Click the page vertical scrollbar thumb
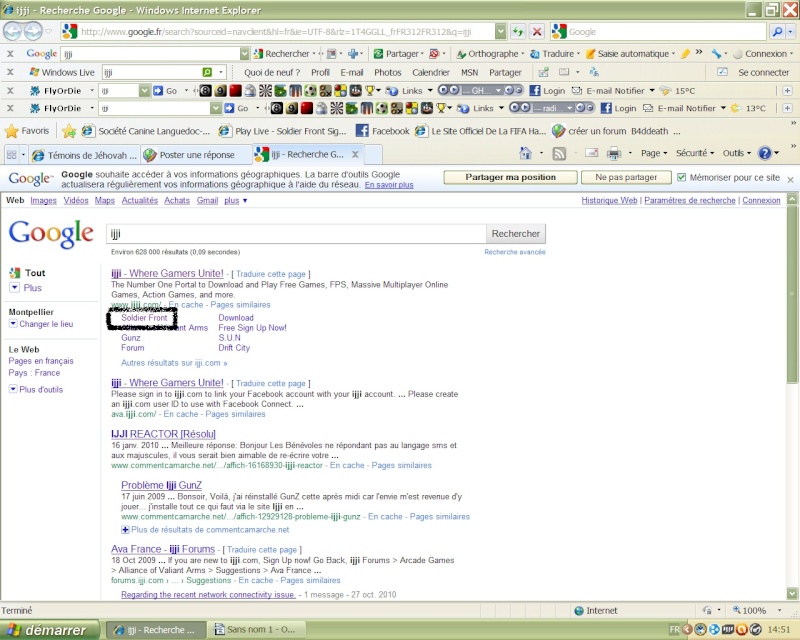800x640 pixels. click(792, 293)
